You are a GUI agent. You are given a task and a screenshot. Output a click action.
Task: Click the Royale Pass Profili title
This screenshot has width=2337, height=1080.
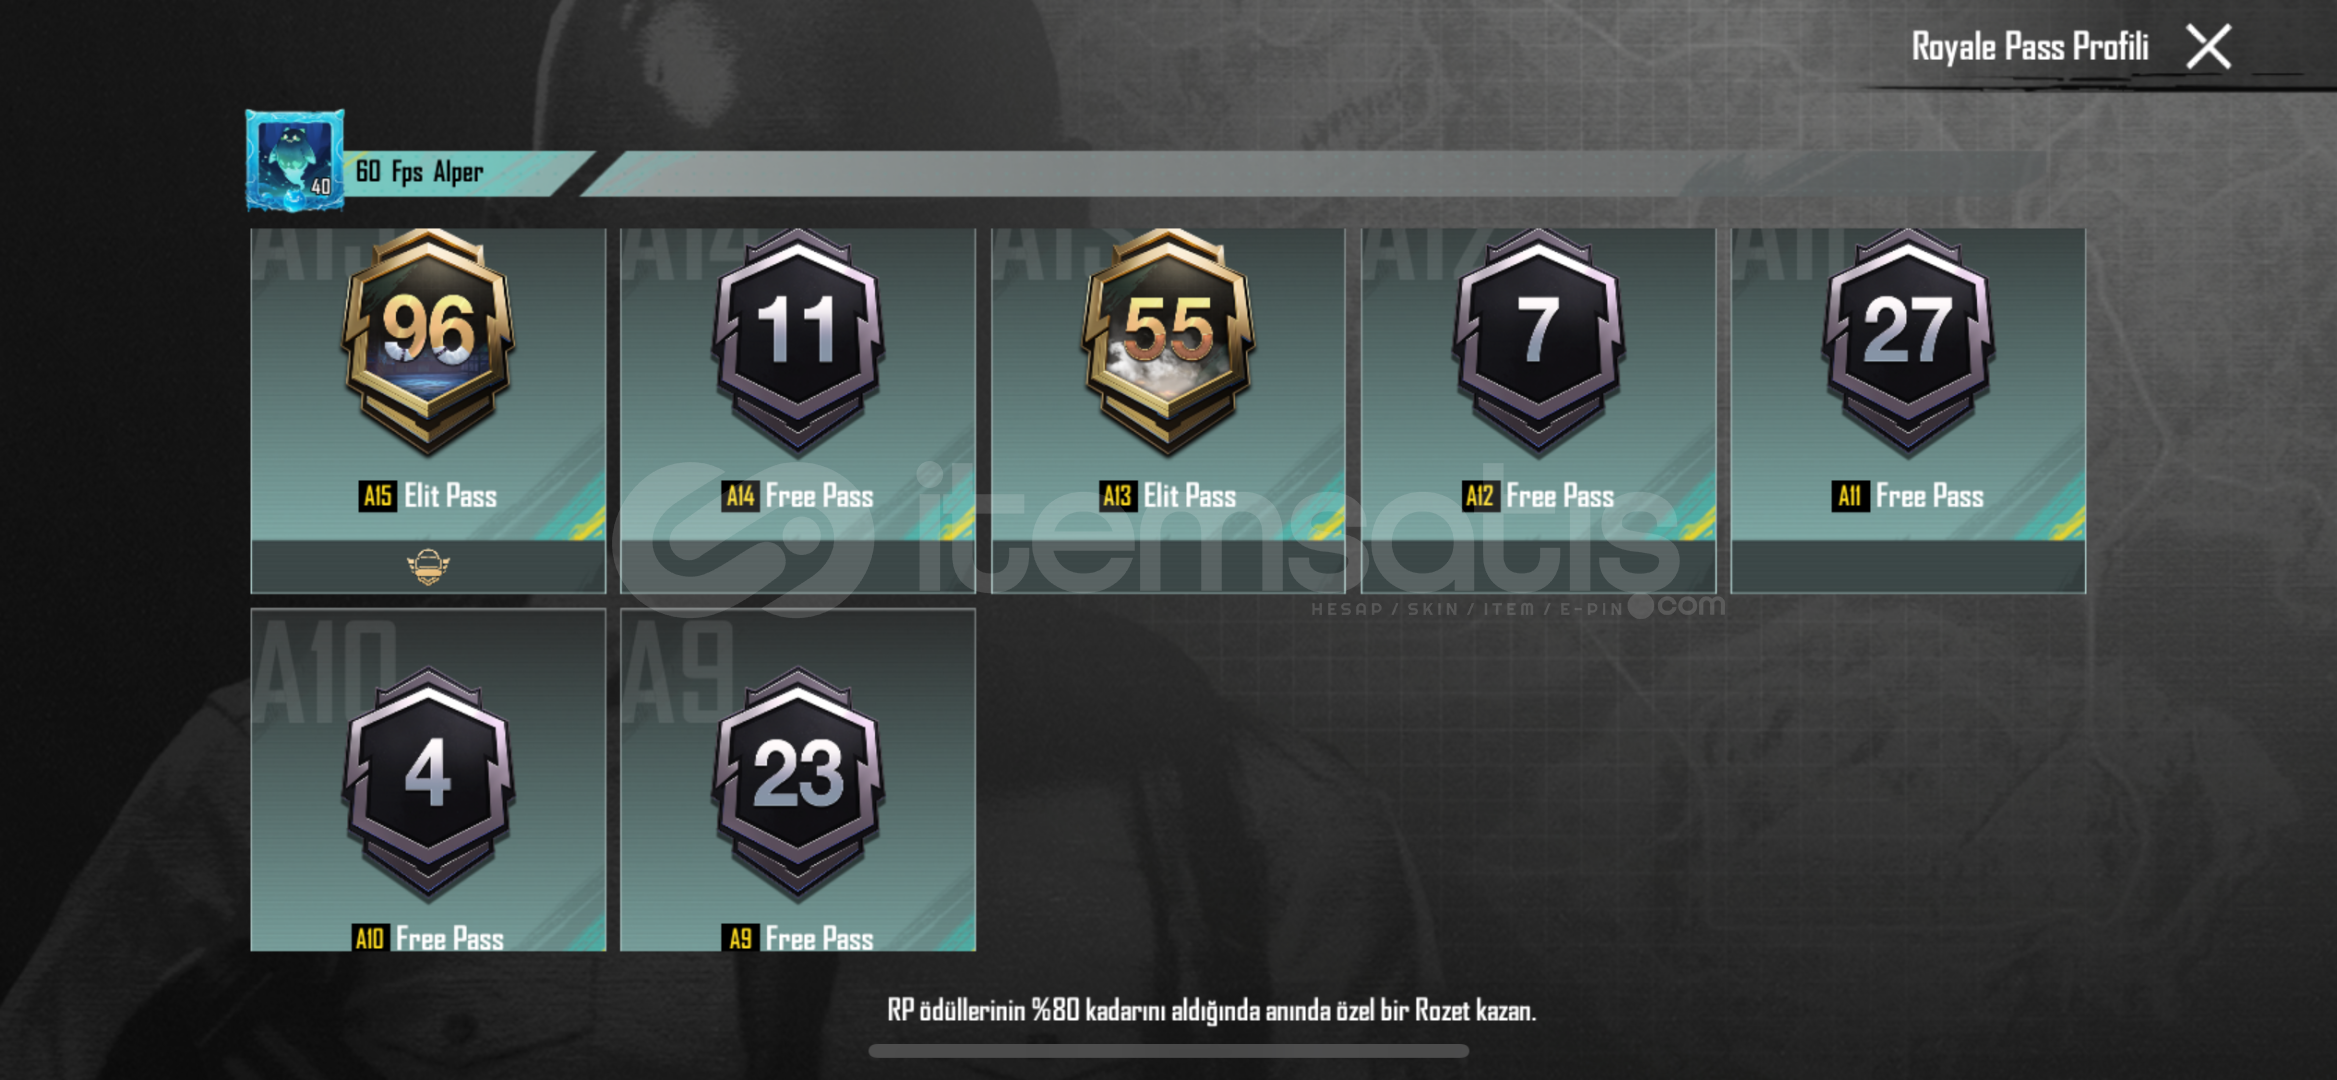click(x=2030, y=47)
